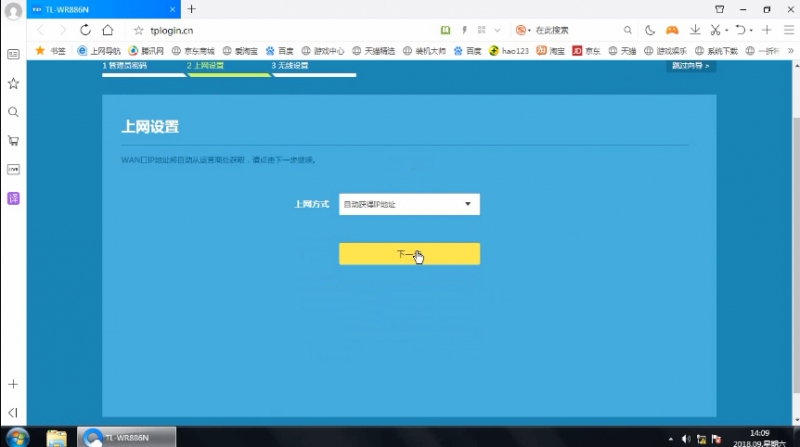Open the browser hamburger menu
The image size is (800, 447).
point(789,30)
